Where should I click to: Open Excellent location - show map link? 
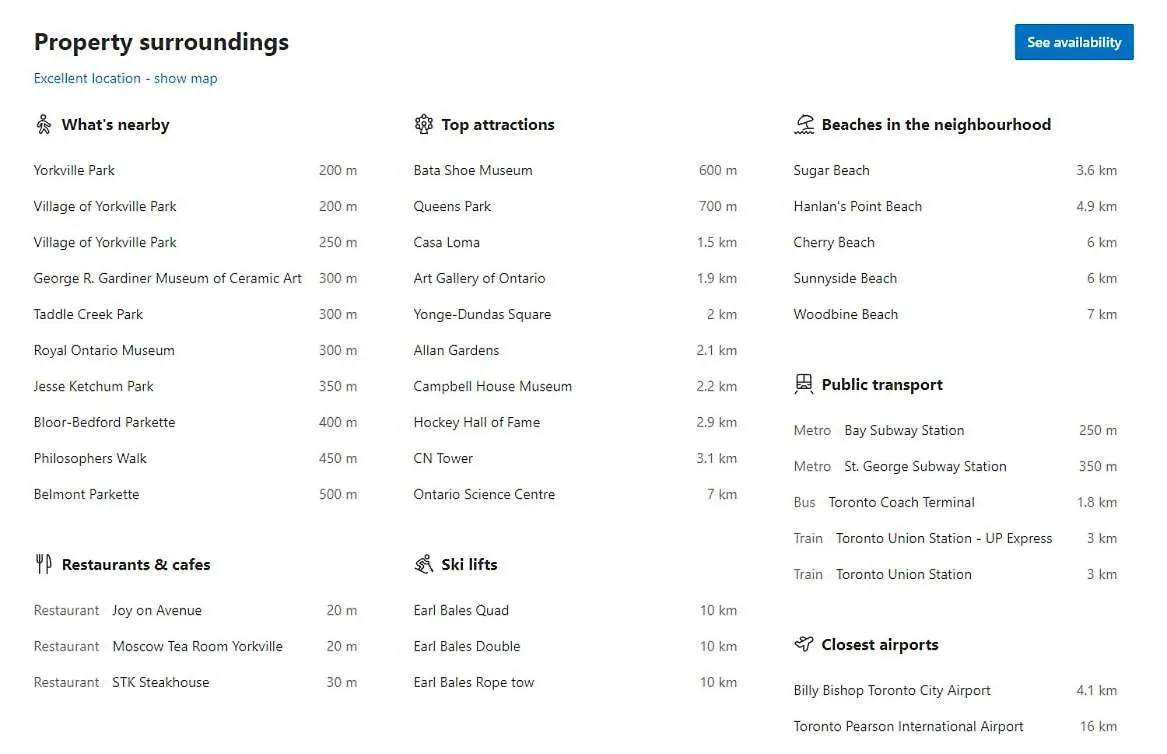pos(126,78)
